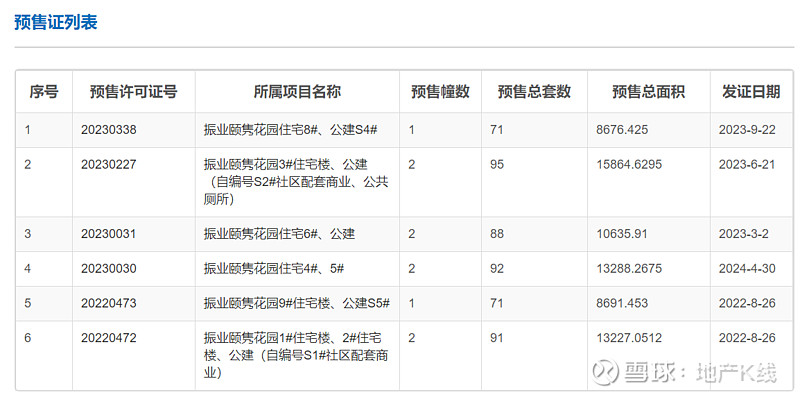Viewport: 800px width, 397px height.
Task: Select permit number 20230031
Action: (x=109, y=234)
